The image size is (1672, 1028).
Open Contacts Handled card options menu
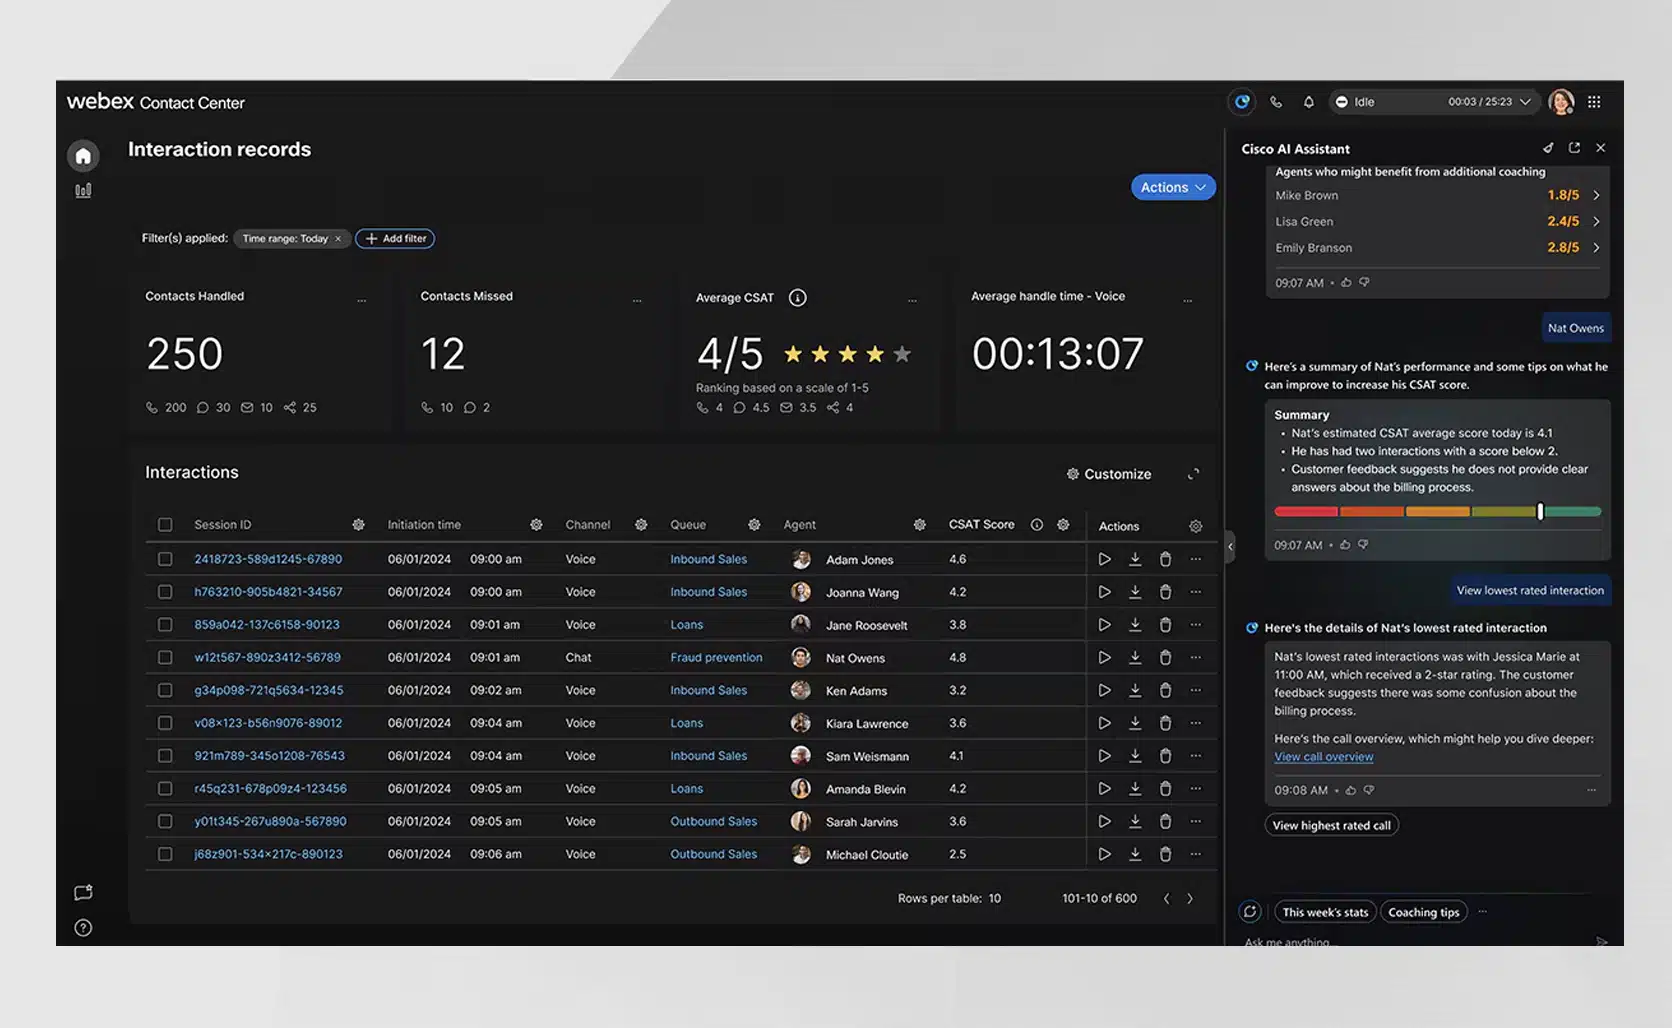(362, 299)
